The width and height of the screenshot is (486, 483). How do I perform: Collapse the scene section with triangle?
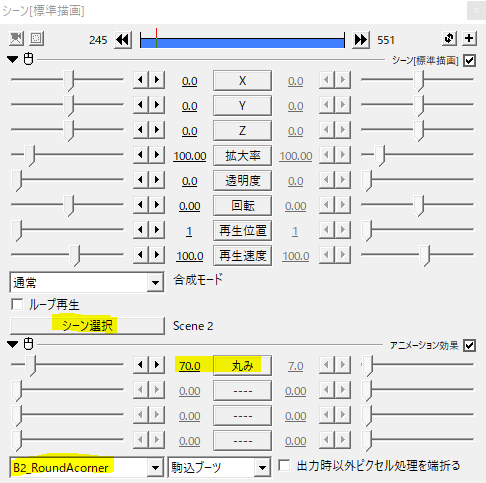tap(13, 60)
